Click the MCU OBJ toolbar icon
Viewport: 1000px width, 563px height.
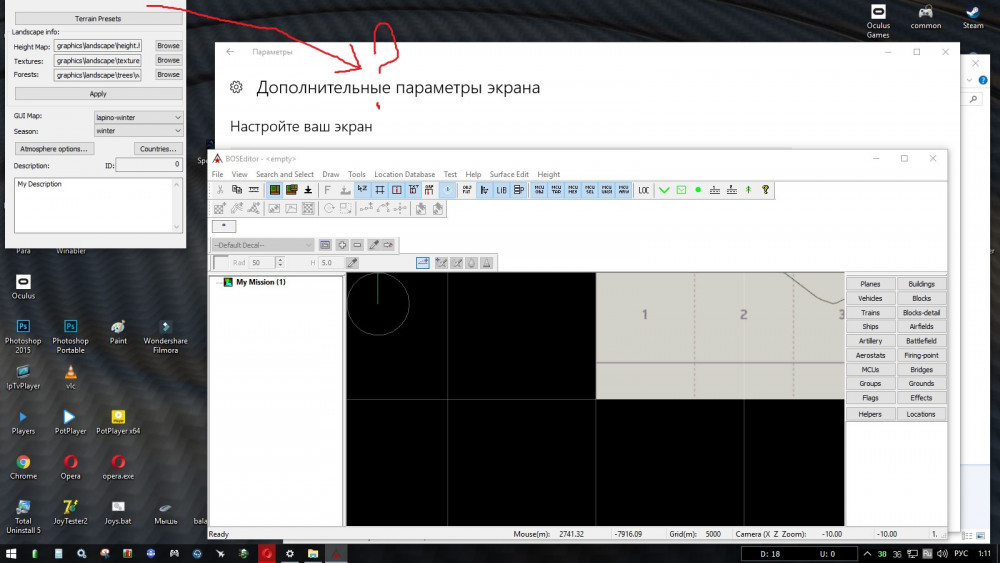point(540,189)
